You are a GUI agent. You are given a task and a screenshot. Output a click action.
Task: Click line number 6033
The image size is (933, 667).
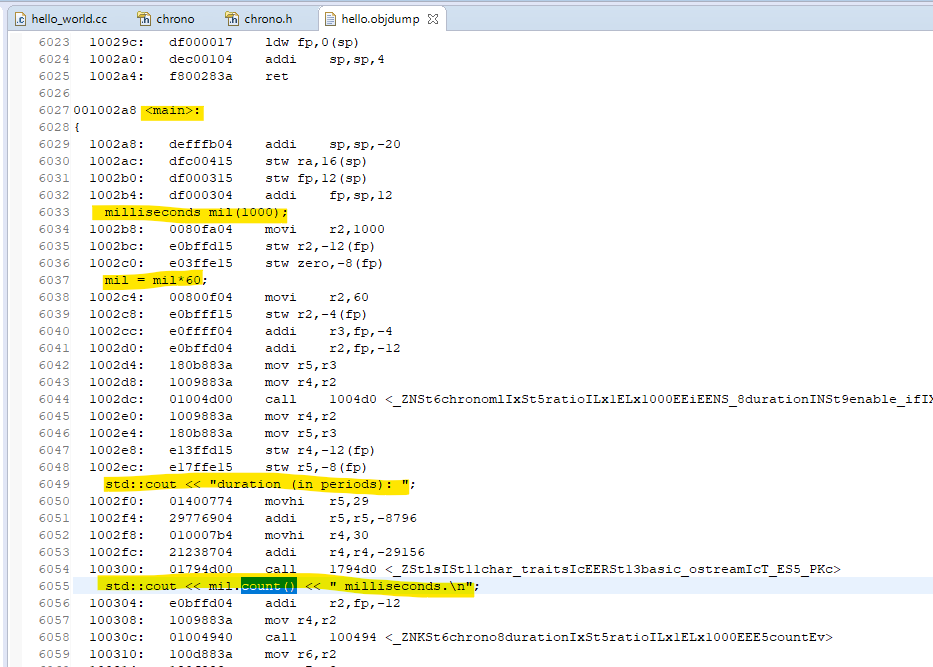(x=54, y=212)
